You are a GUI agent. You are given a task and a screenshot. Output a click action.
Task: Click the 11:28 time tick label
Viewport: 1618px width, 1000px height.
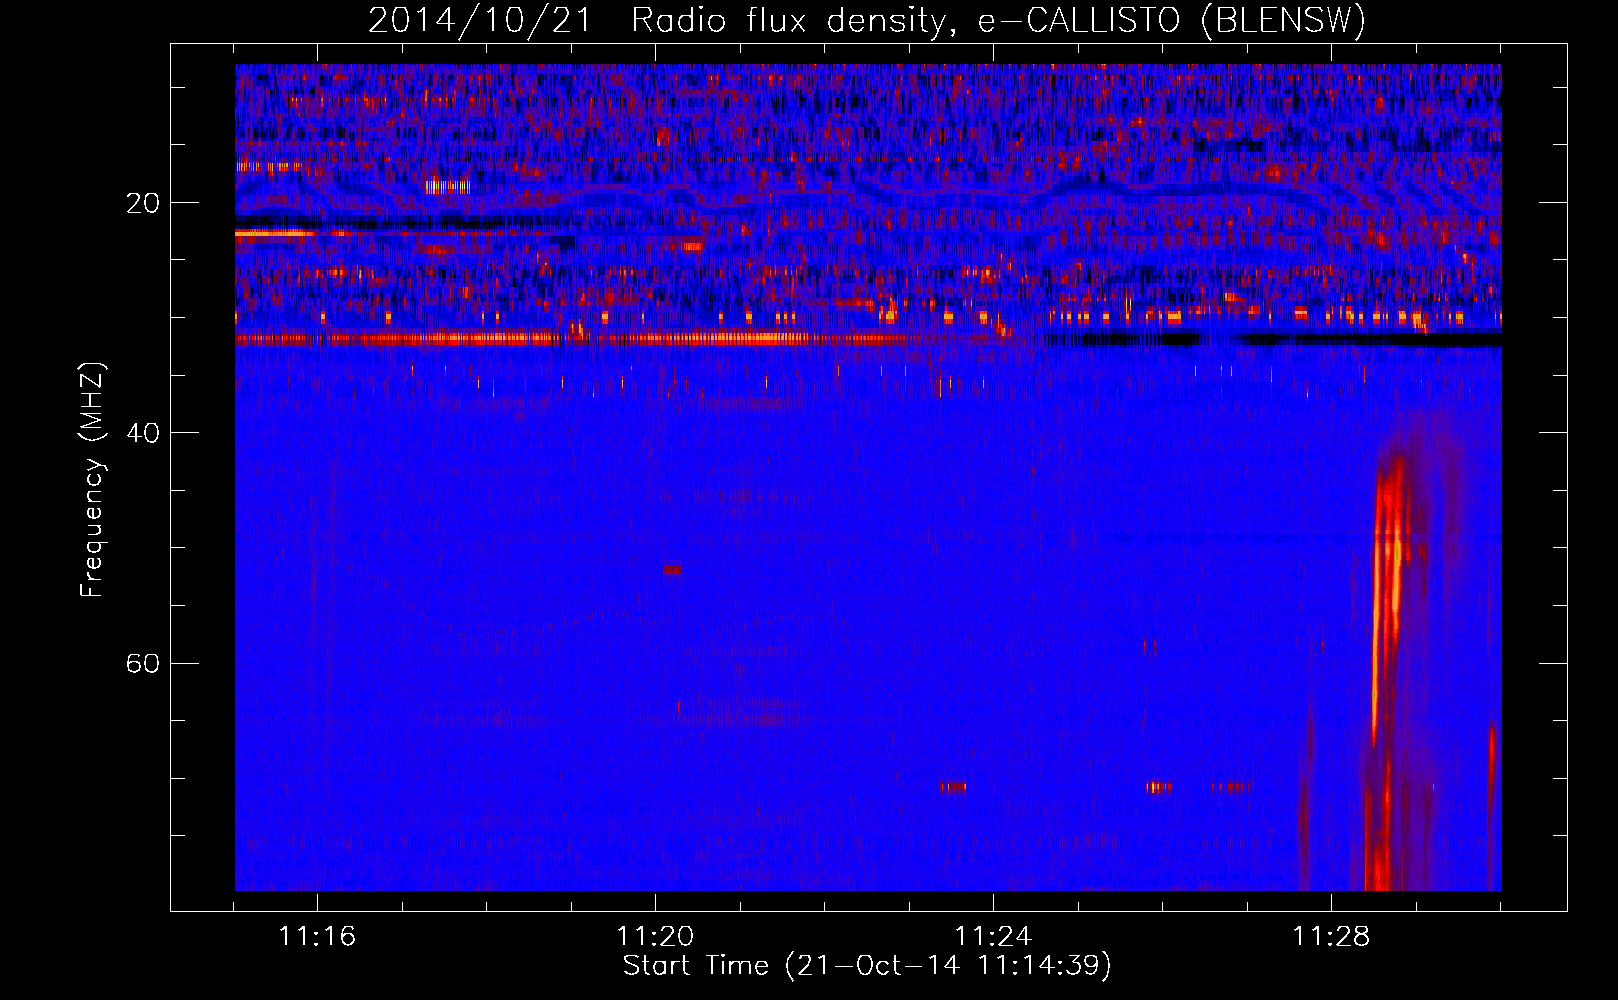coord(1331,936)
